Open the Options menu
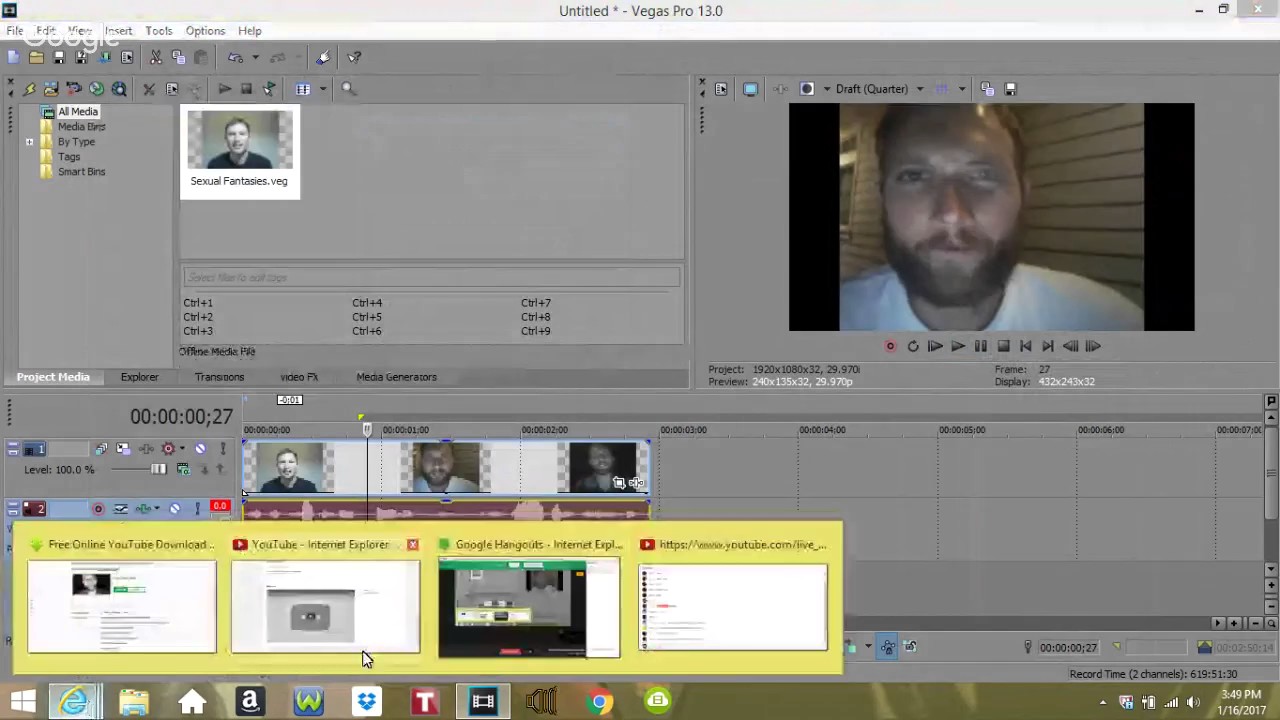The image size is (1280, 720). pos(205,31)
